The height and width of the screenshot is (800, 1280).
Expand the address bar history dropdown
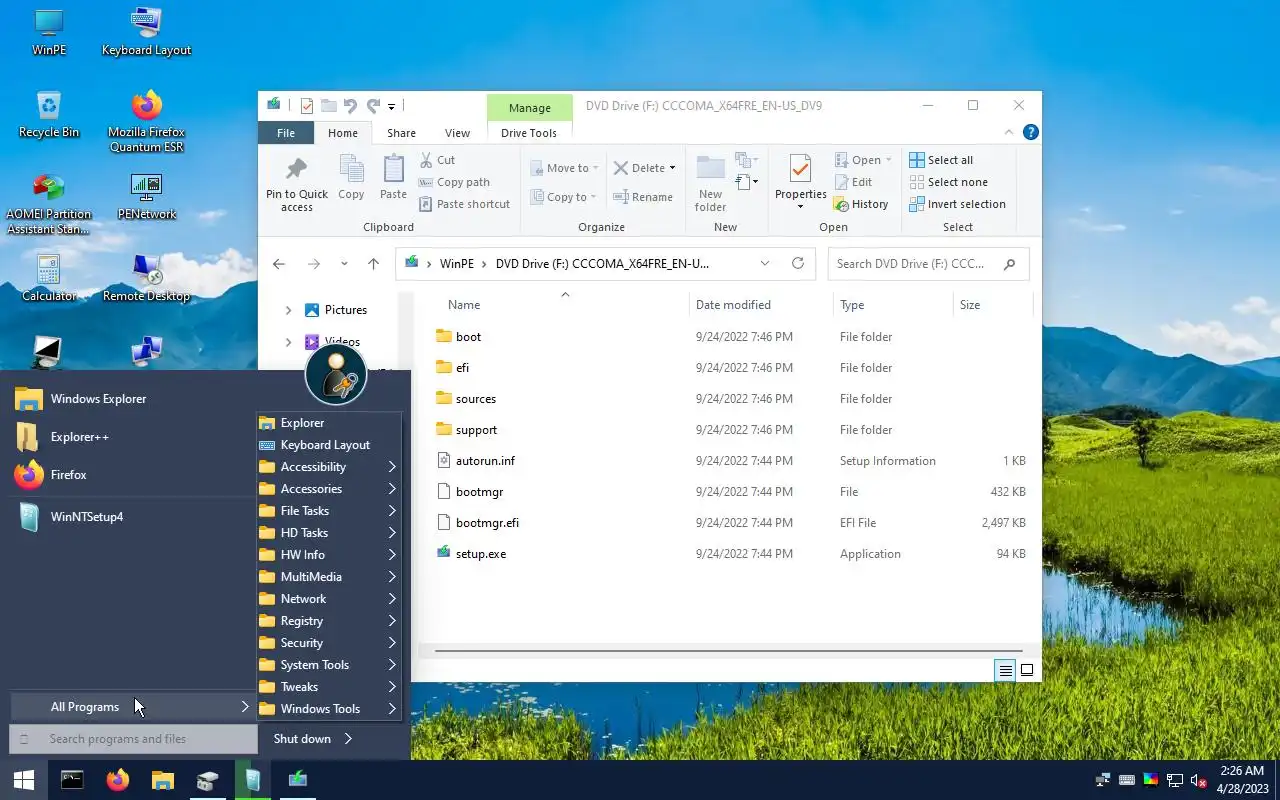(765, 264)
